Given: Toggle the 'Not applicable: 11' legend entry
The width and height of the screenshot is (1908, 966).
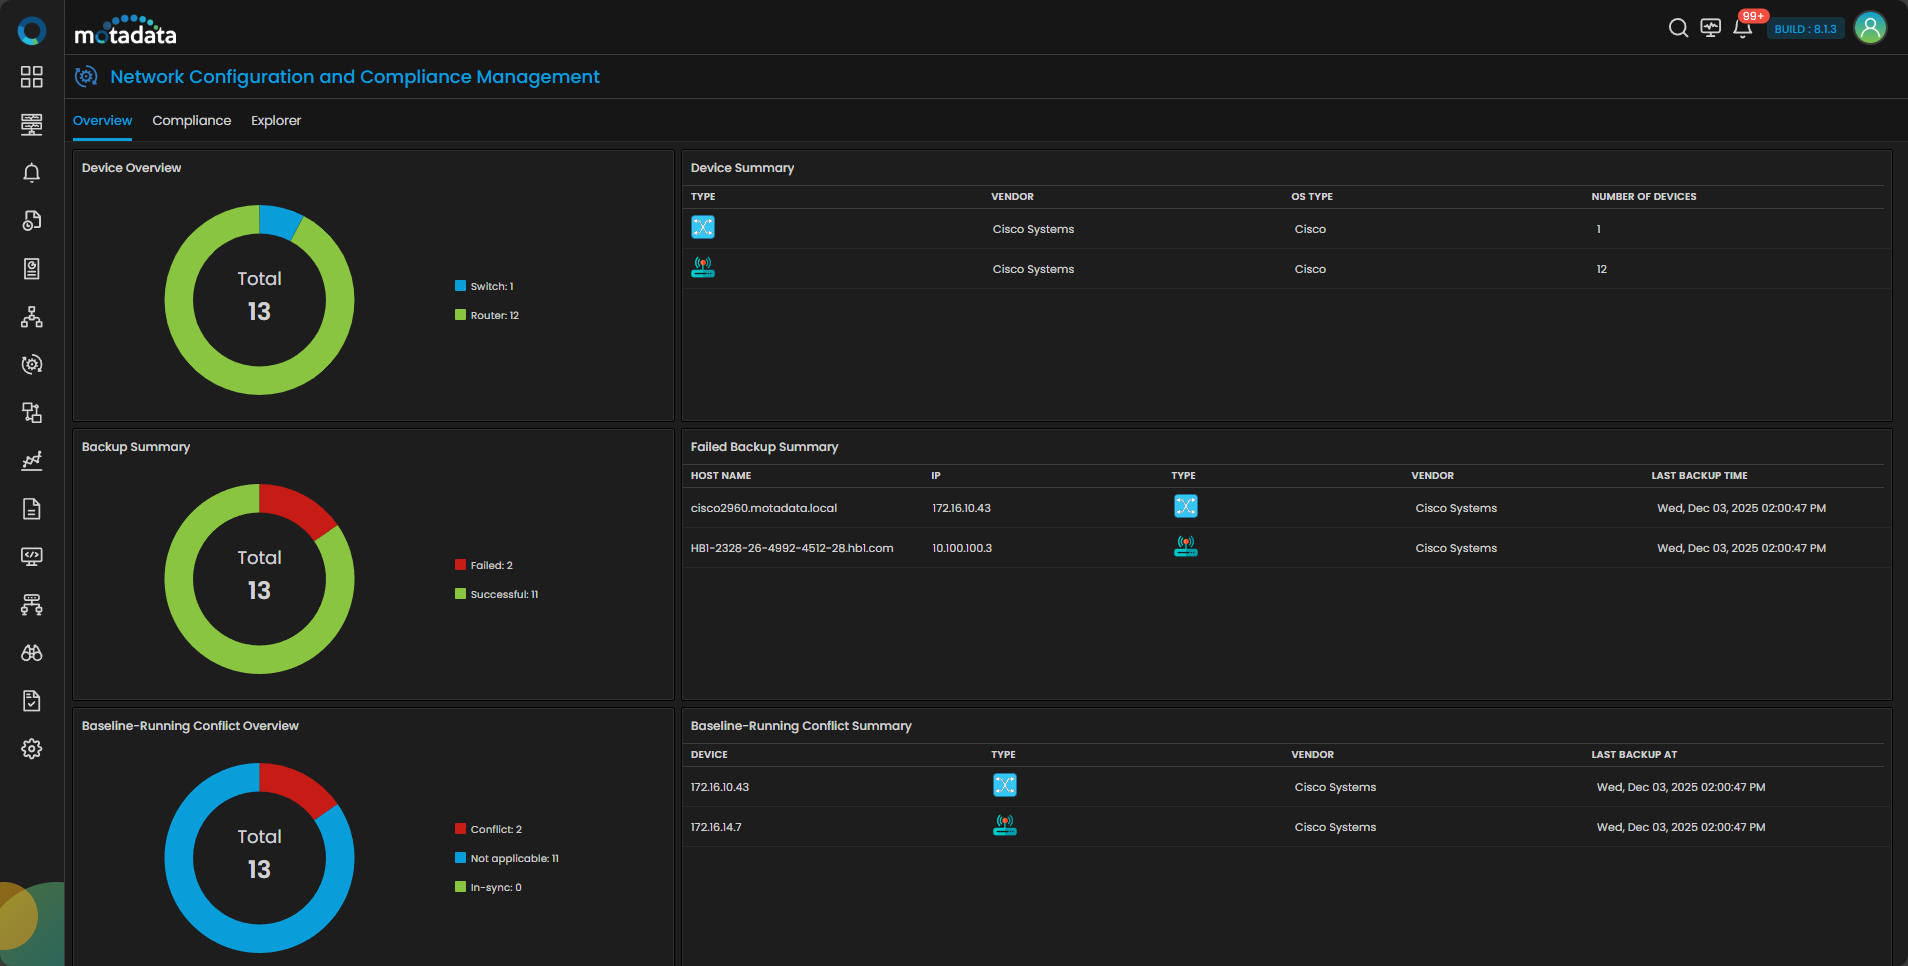Looking at the screenshot, I should tap(514, 859).
